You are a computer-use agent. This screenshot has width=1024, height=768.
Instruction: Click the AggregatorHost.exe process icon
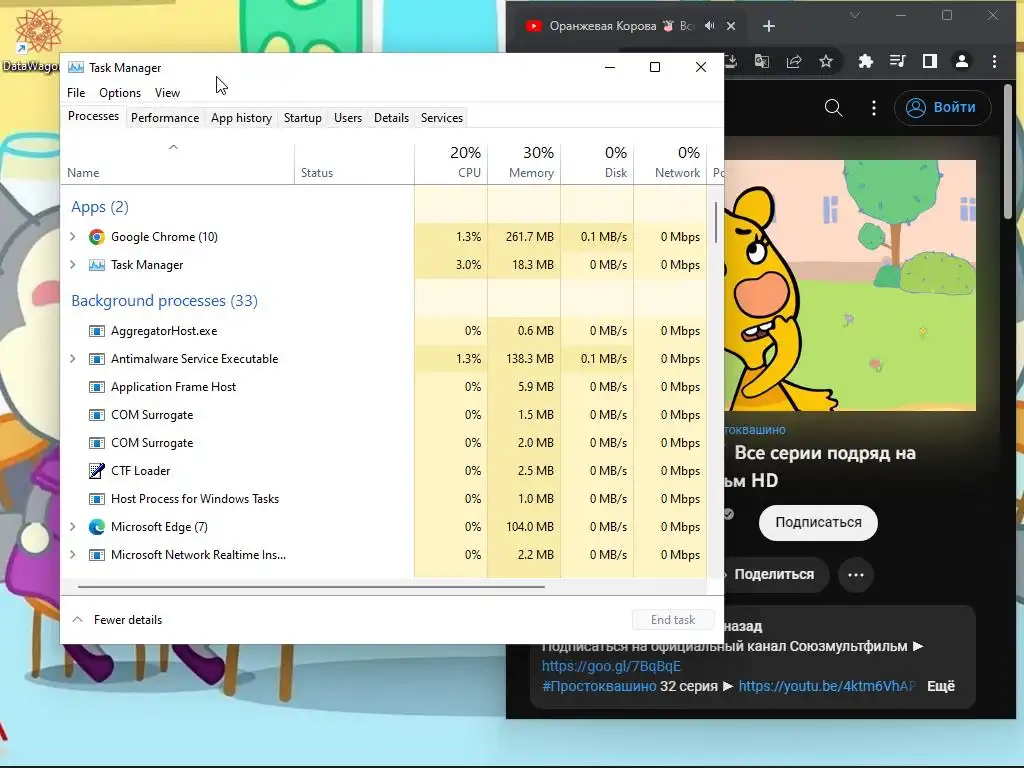[97, 331]
